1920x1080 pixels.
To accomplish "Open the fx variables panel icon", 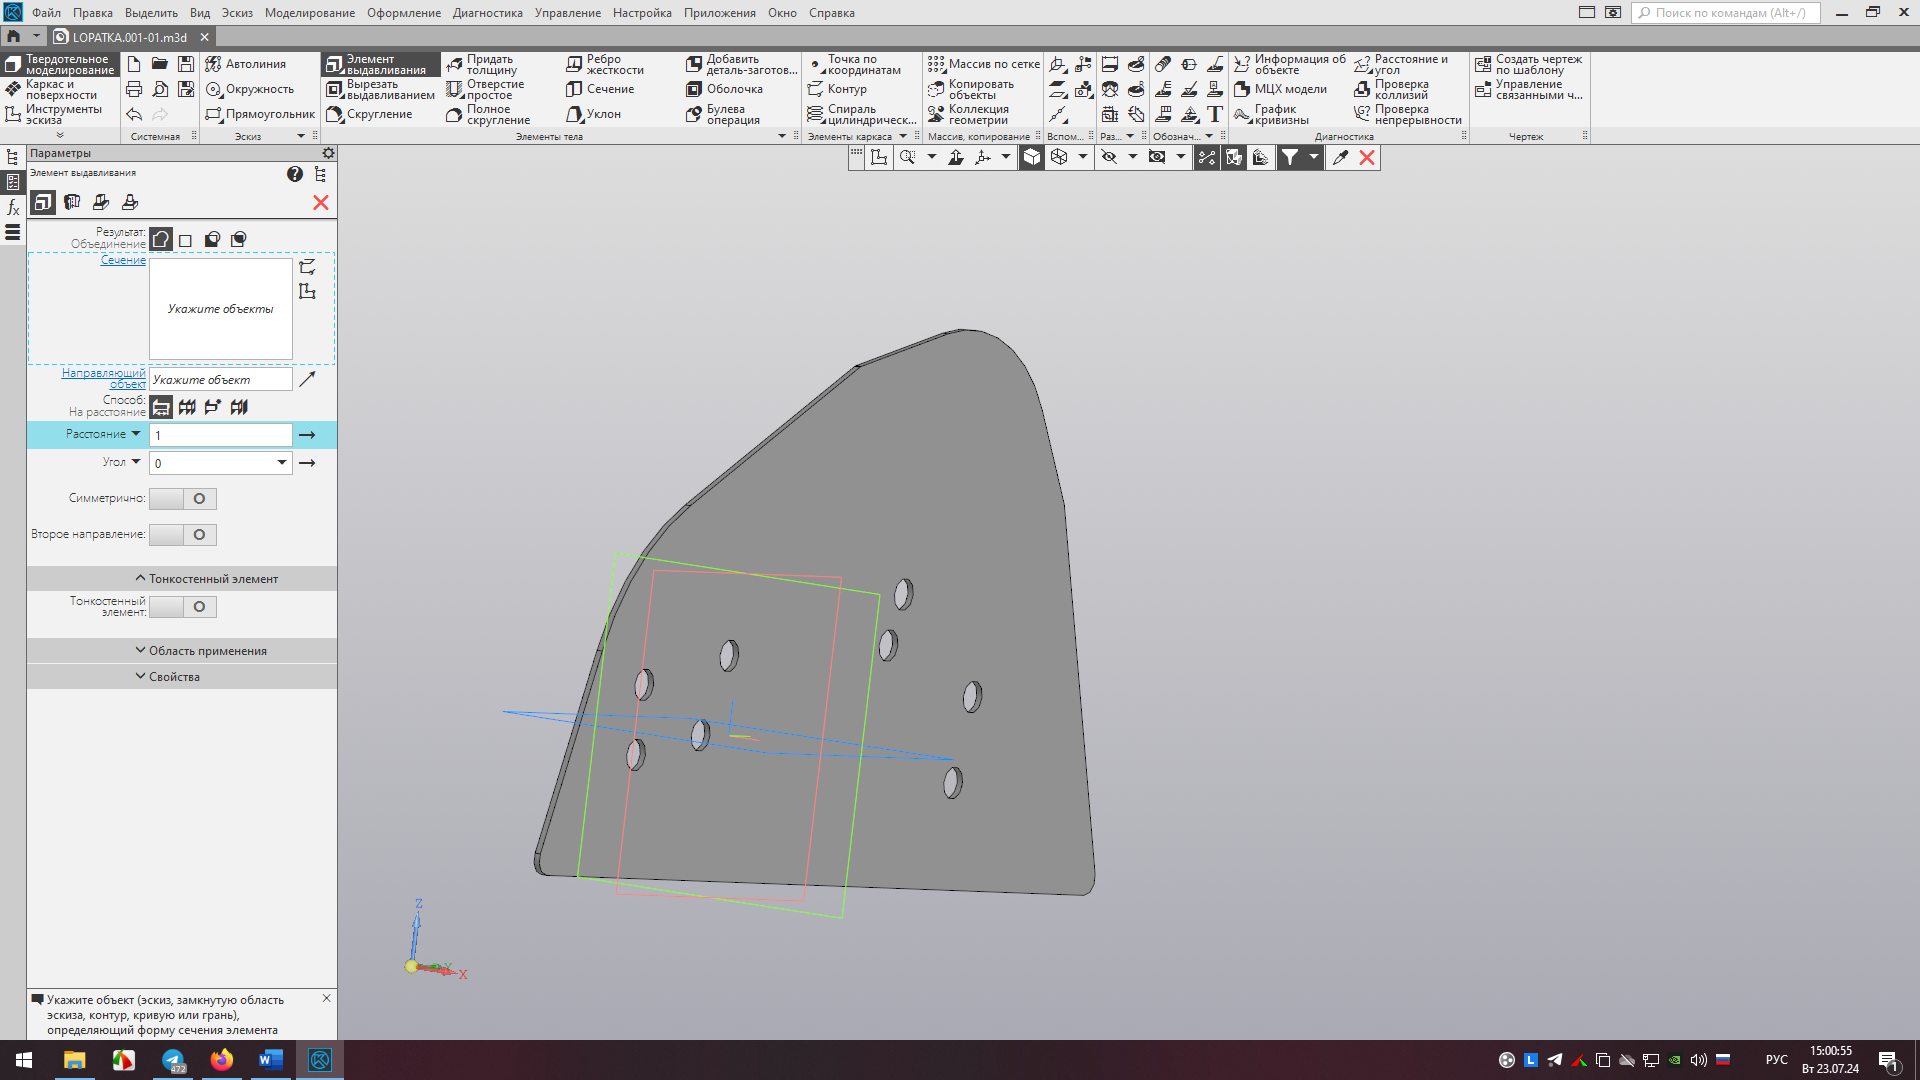I will pos(13,207).
